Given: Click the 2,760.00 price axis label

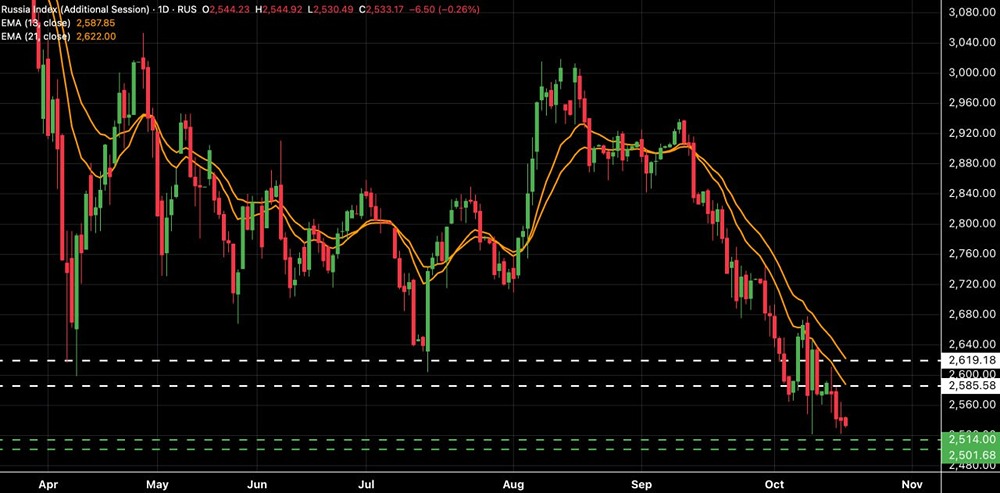Looking at the screenshot, I should click(973, 253).
